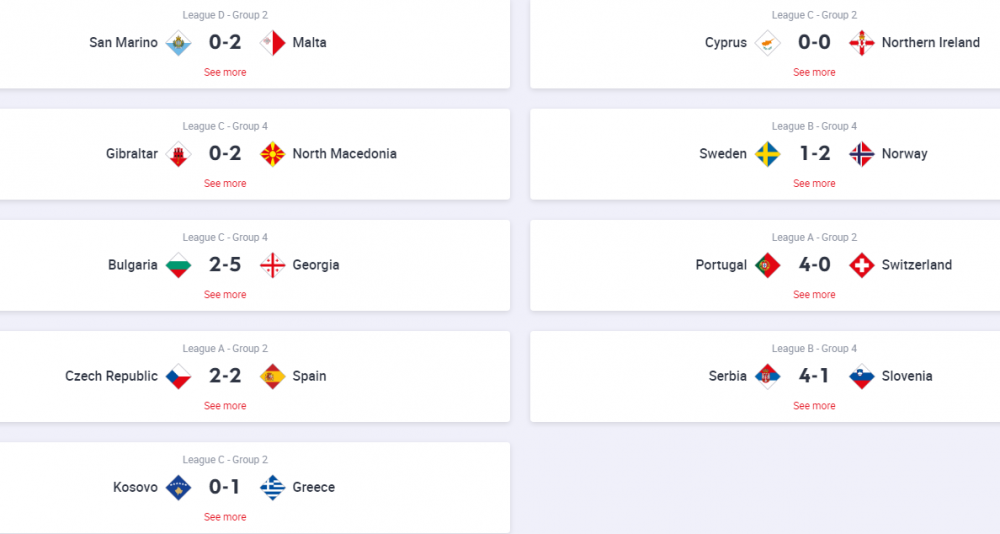Click the Serbia flag icon
Viewport: 1000px width, 534px height.
pos(768,376)
